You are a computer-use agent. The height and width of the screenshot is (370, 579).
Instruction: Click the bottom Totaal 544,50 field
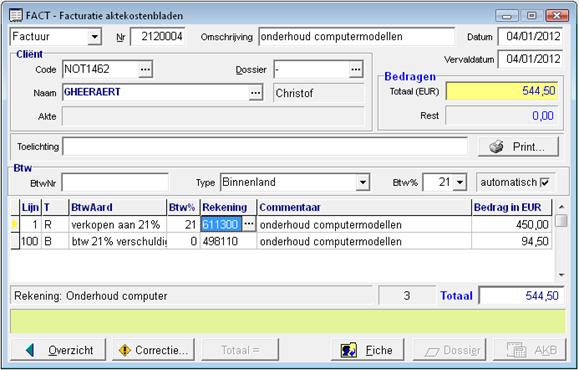pos(521,295)
